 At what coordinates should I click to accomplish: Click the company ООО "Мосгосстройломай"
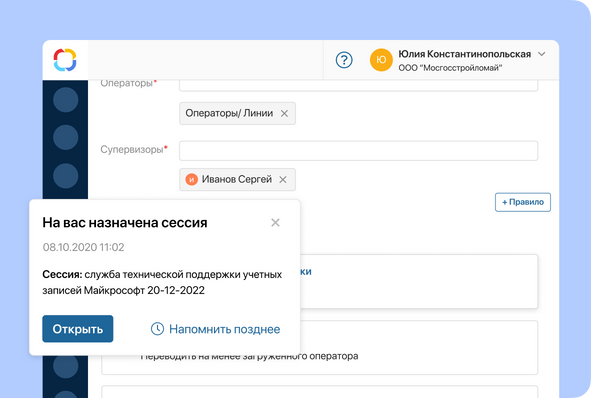pyautogui.click(x=450, y=68)
